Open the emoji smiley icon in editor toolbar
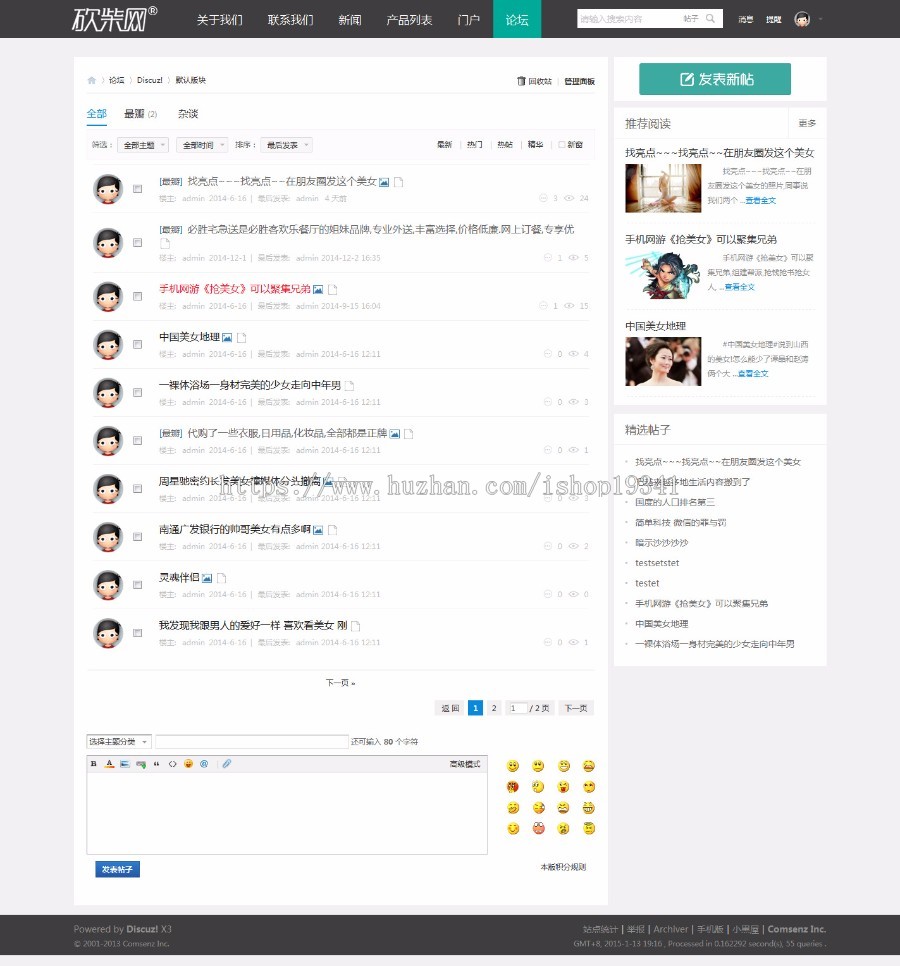 [x=189, y=764]
